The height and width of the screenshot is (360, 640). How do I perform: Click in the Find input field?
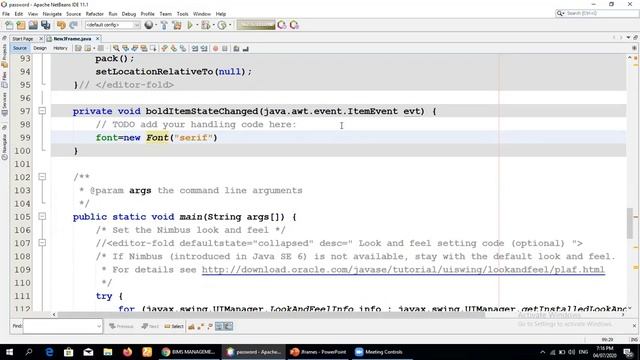coord(60,326)
